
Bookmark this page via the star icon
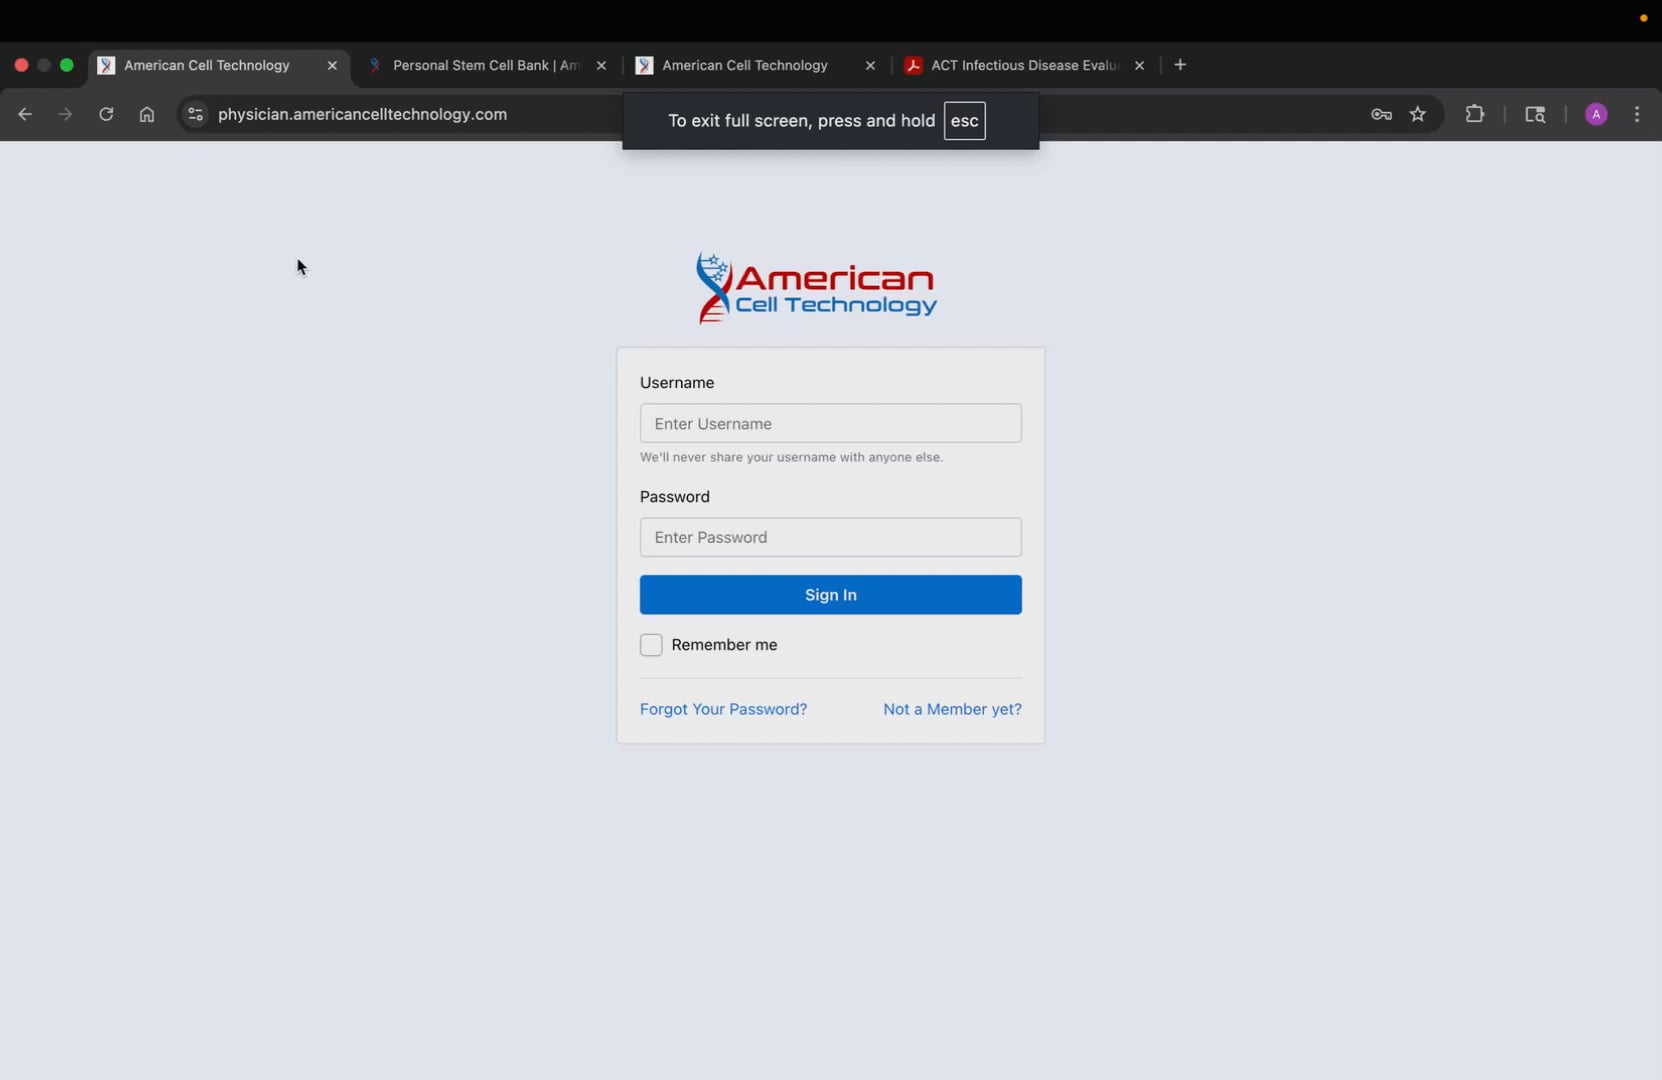click(1418, 114)
